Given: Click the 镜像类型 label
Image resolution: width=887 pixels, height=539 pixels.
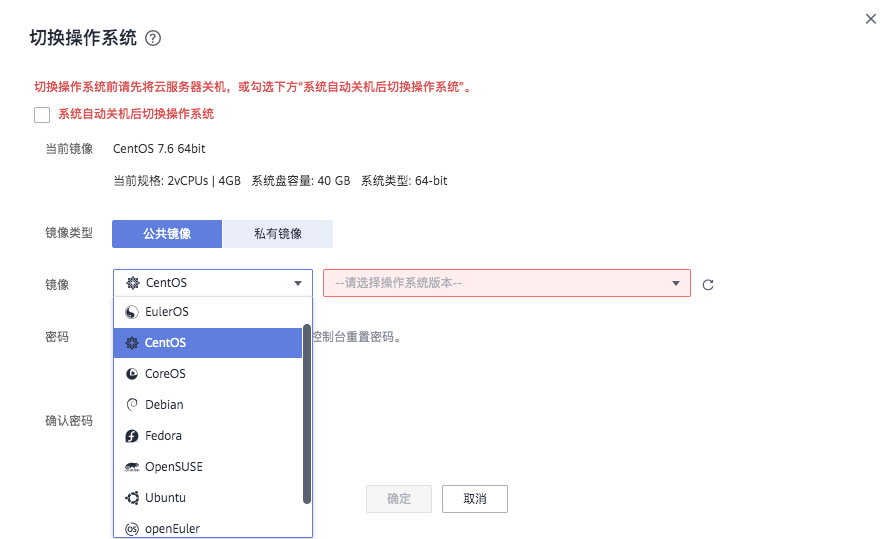Looking at the screenshot, I should coord(69,233).
